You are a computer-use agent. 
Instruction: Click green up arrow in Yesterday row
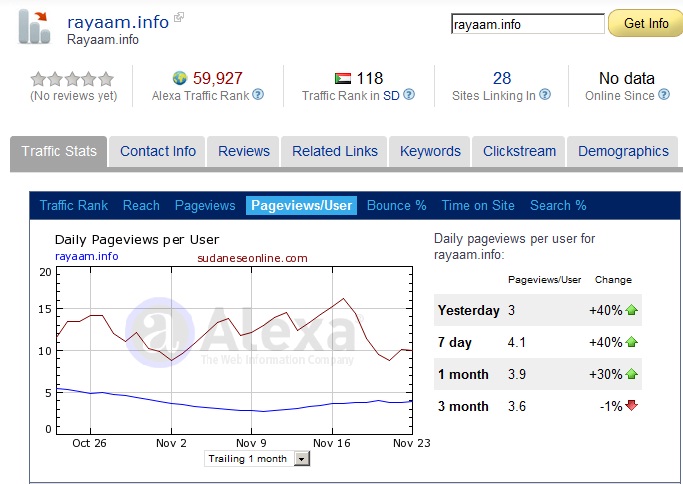[x=631, y=310]
